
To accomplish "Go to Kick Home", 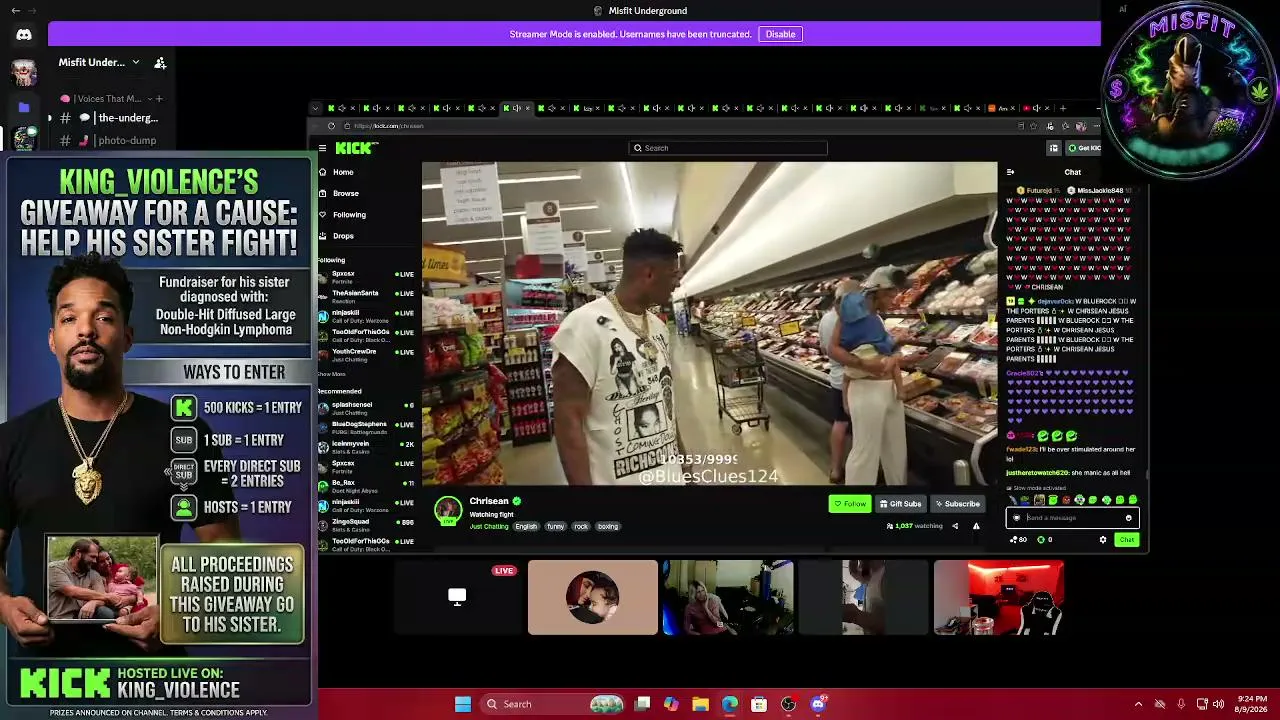I will [x=343, y=172].
